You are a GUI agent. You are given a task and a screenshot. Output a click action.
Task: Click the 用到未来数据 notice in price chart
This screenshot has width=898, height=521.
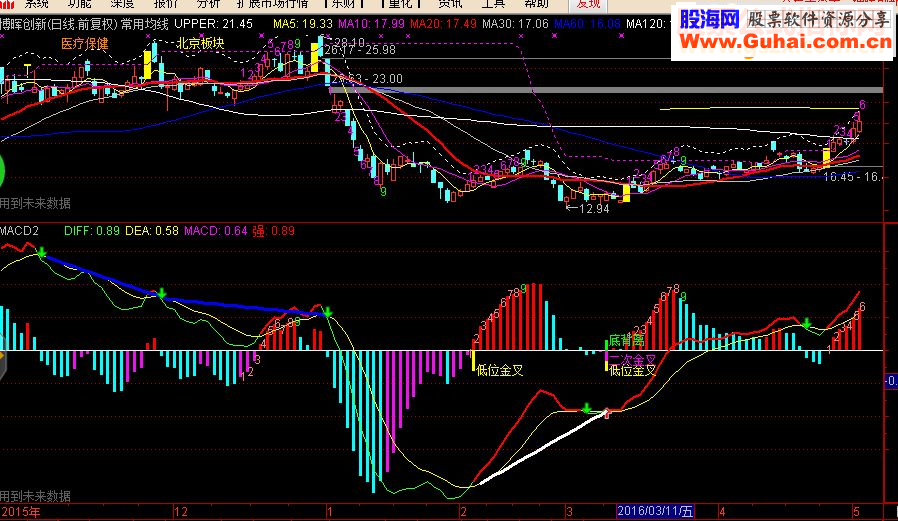(x=36, y=203)
